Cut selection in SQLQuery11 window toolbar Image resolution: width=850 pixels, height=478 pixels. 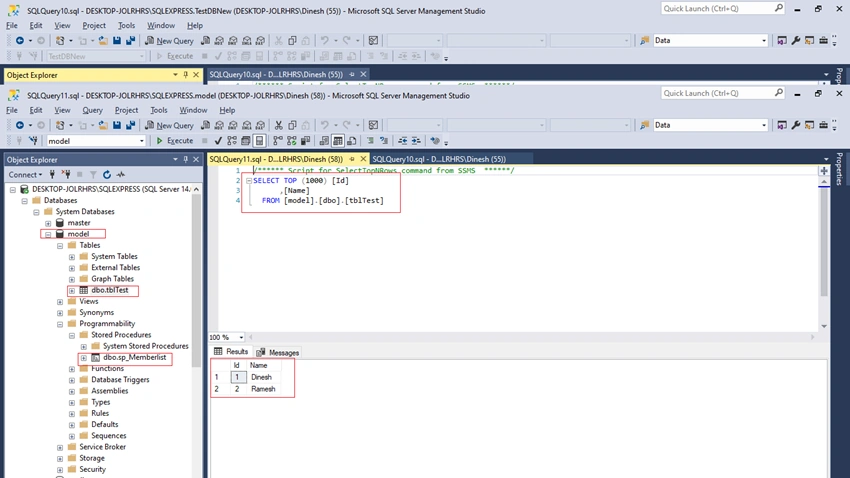coord(278,125)
